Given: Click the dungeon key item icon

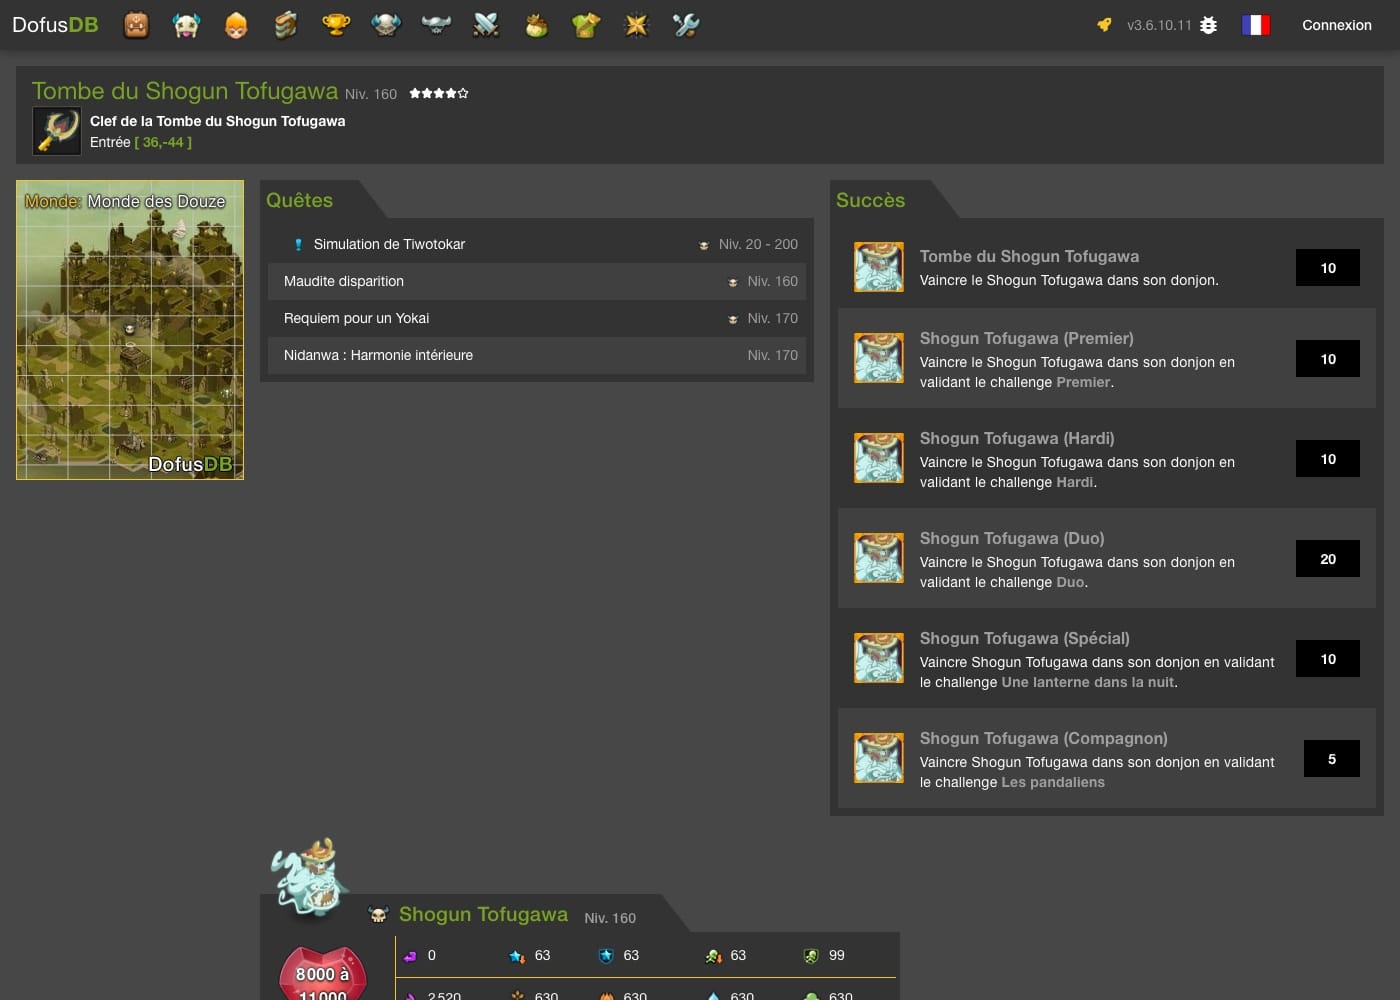Looking at the screenshot, I should 57,131.
